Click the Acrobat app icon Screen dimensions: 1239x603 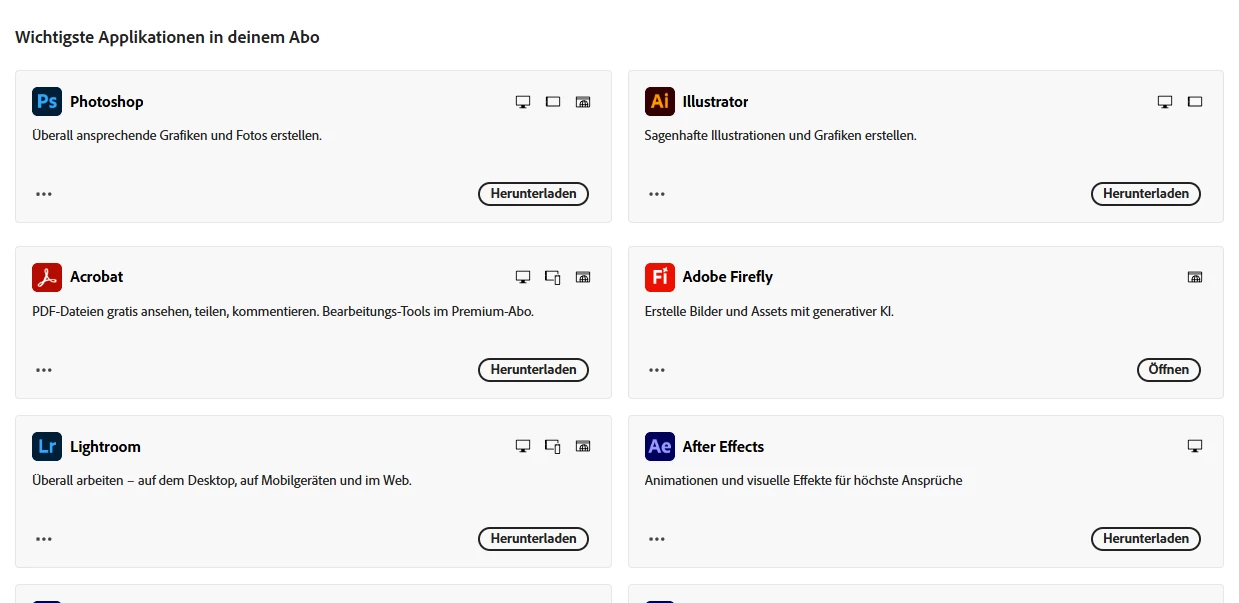tap(47, 277)
